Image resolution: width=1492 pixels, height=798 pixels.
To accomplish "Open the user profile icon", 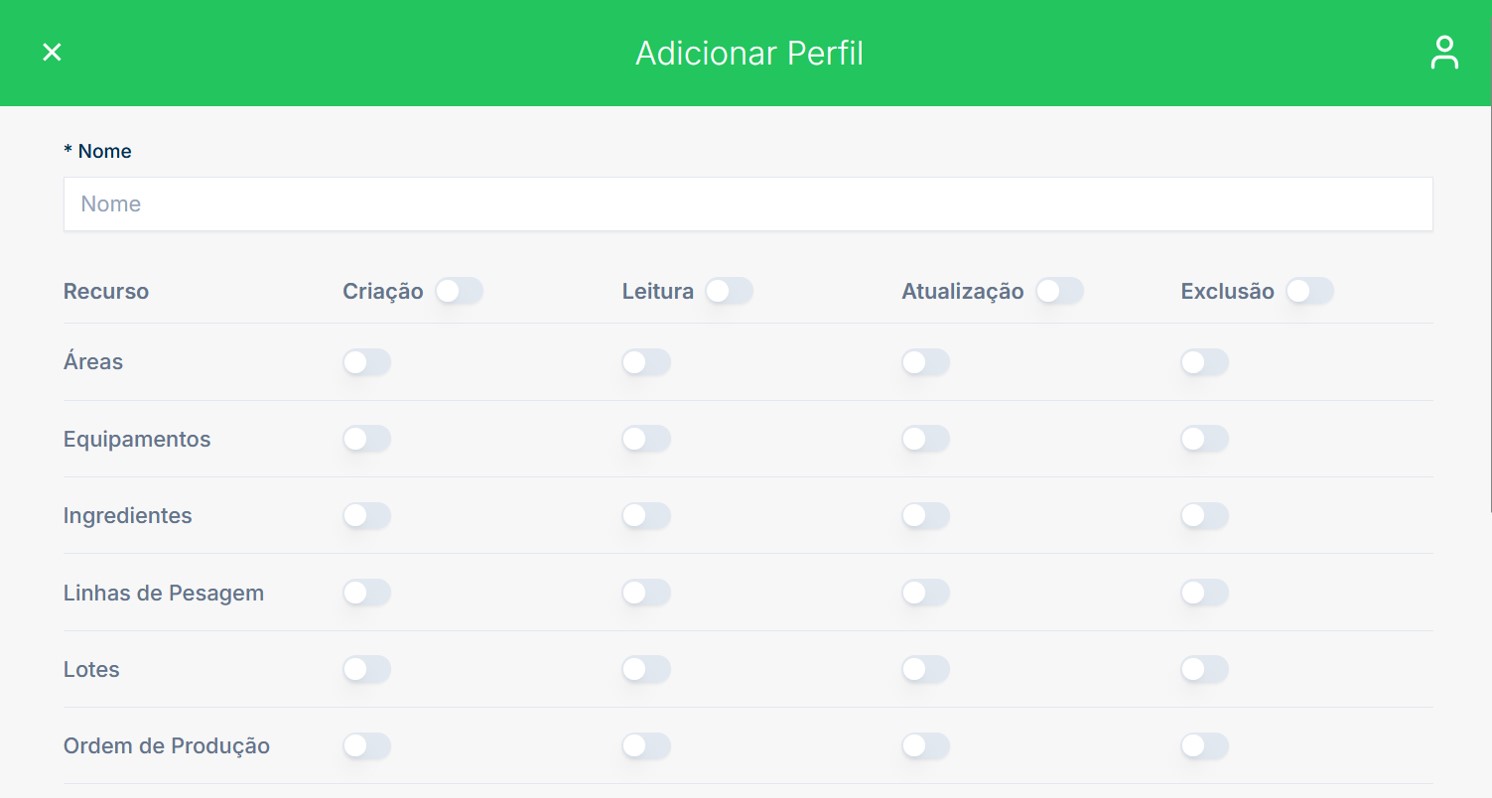I will [x=1444, y=53].
